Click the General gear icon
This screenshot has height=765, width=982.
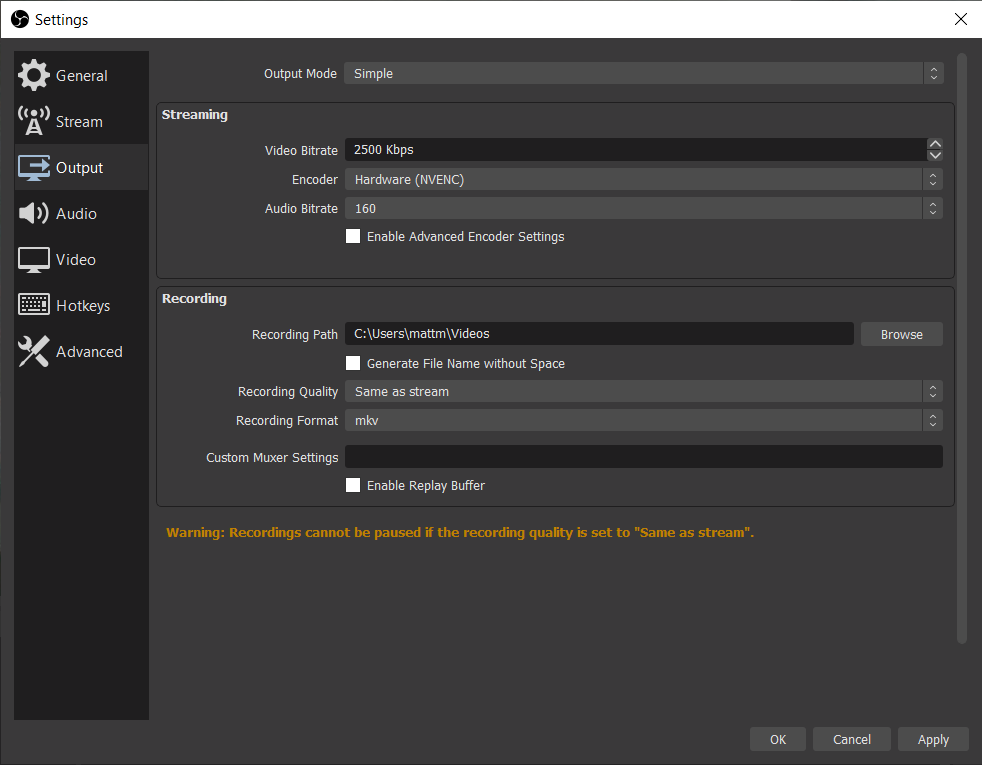(x=34, y=76)
